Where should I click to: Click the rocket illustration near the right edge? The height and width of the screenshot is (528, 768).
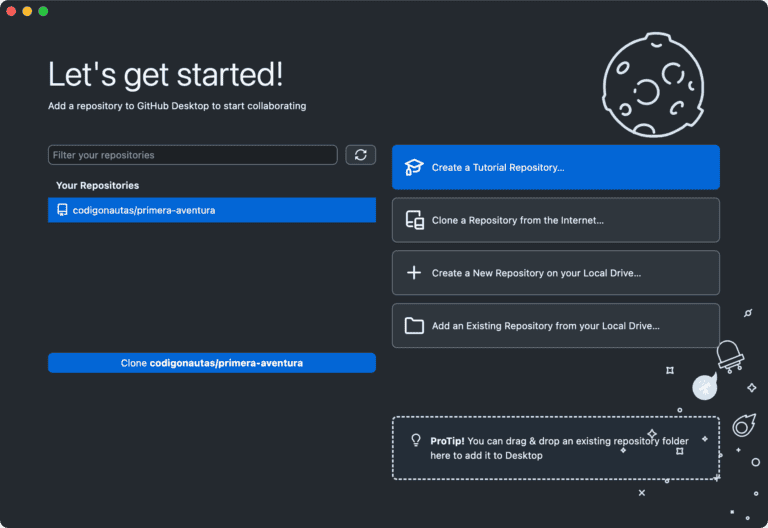click(730, 355)
